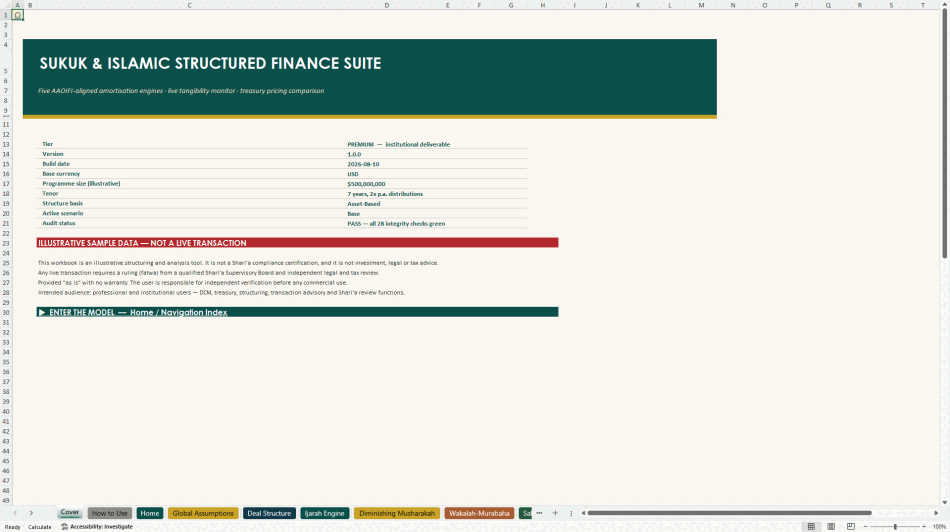
Task: Click the zoom out minus icon
Action: 866,527
